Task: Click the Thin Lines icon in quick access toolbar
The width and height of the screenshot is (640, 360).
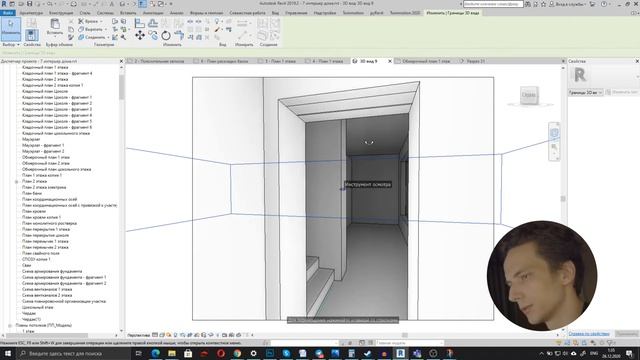Action: point(142,4)
